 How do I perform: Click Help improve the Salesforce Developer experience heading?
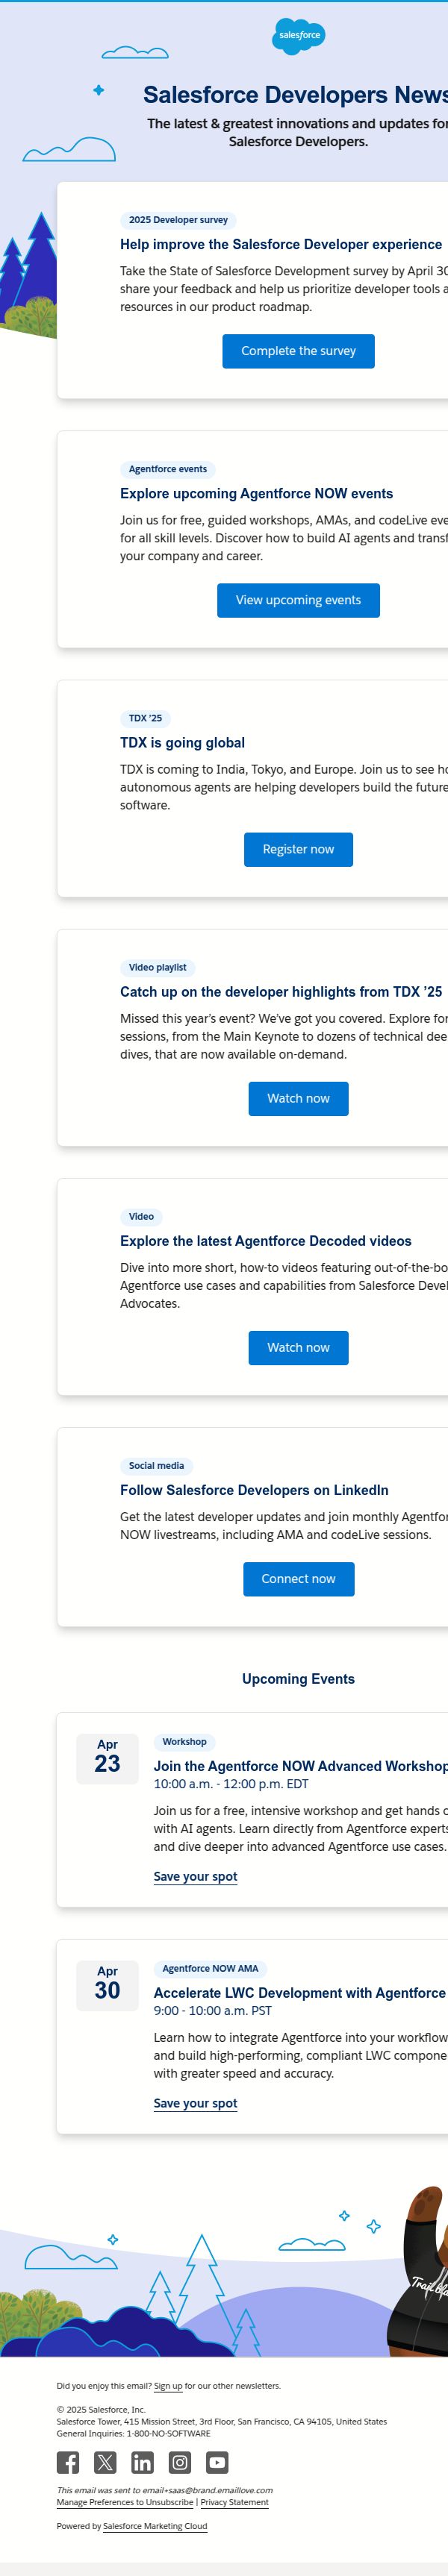click(281, 244)
